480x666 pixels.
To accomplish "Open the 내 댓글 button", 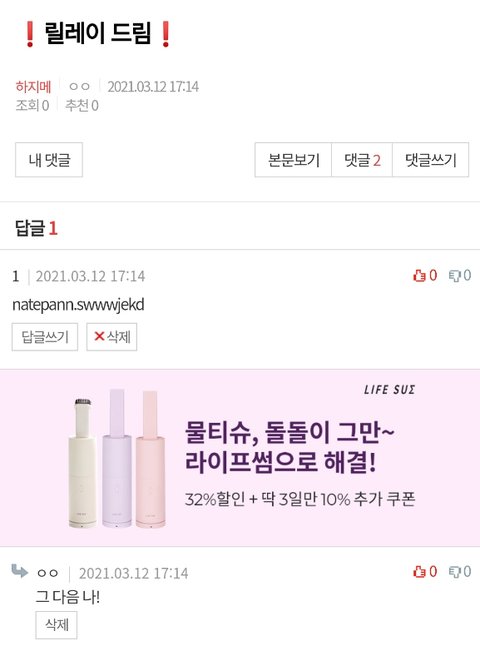I will [49, 160].
